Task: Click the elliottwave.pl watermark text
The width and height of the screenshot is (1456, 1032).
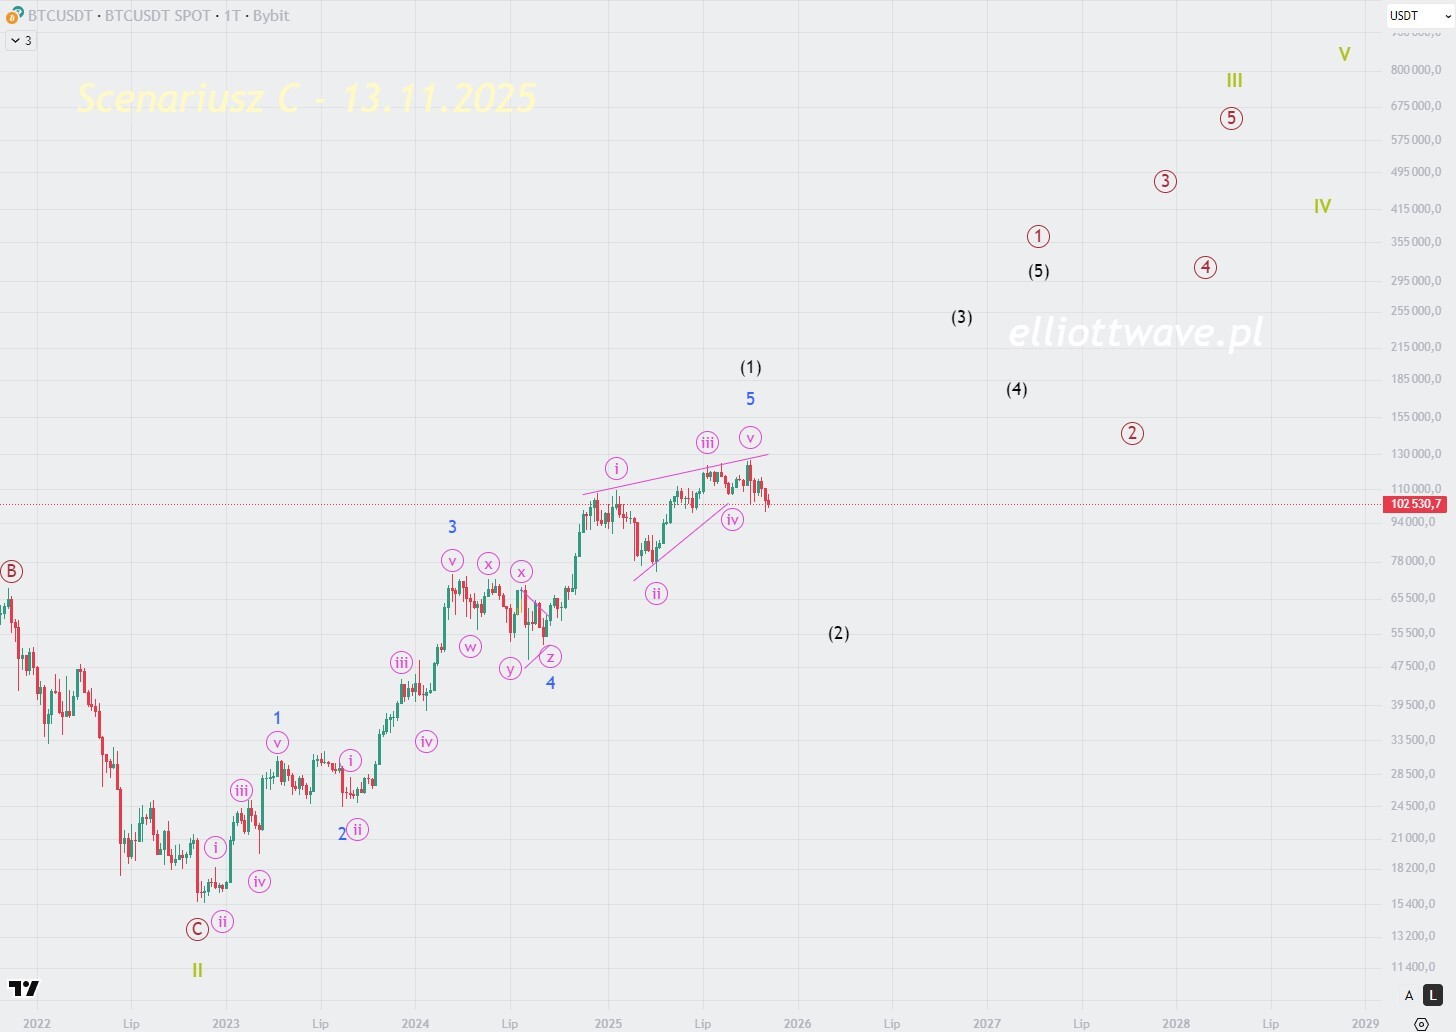Action: pyautogui.click(x=1135, y=332)
